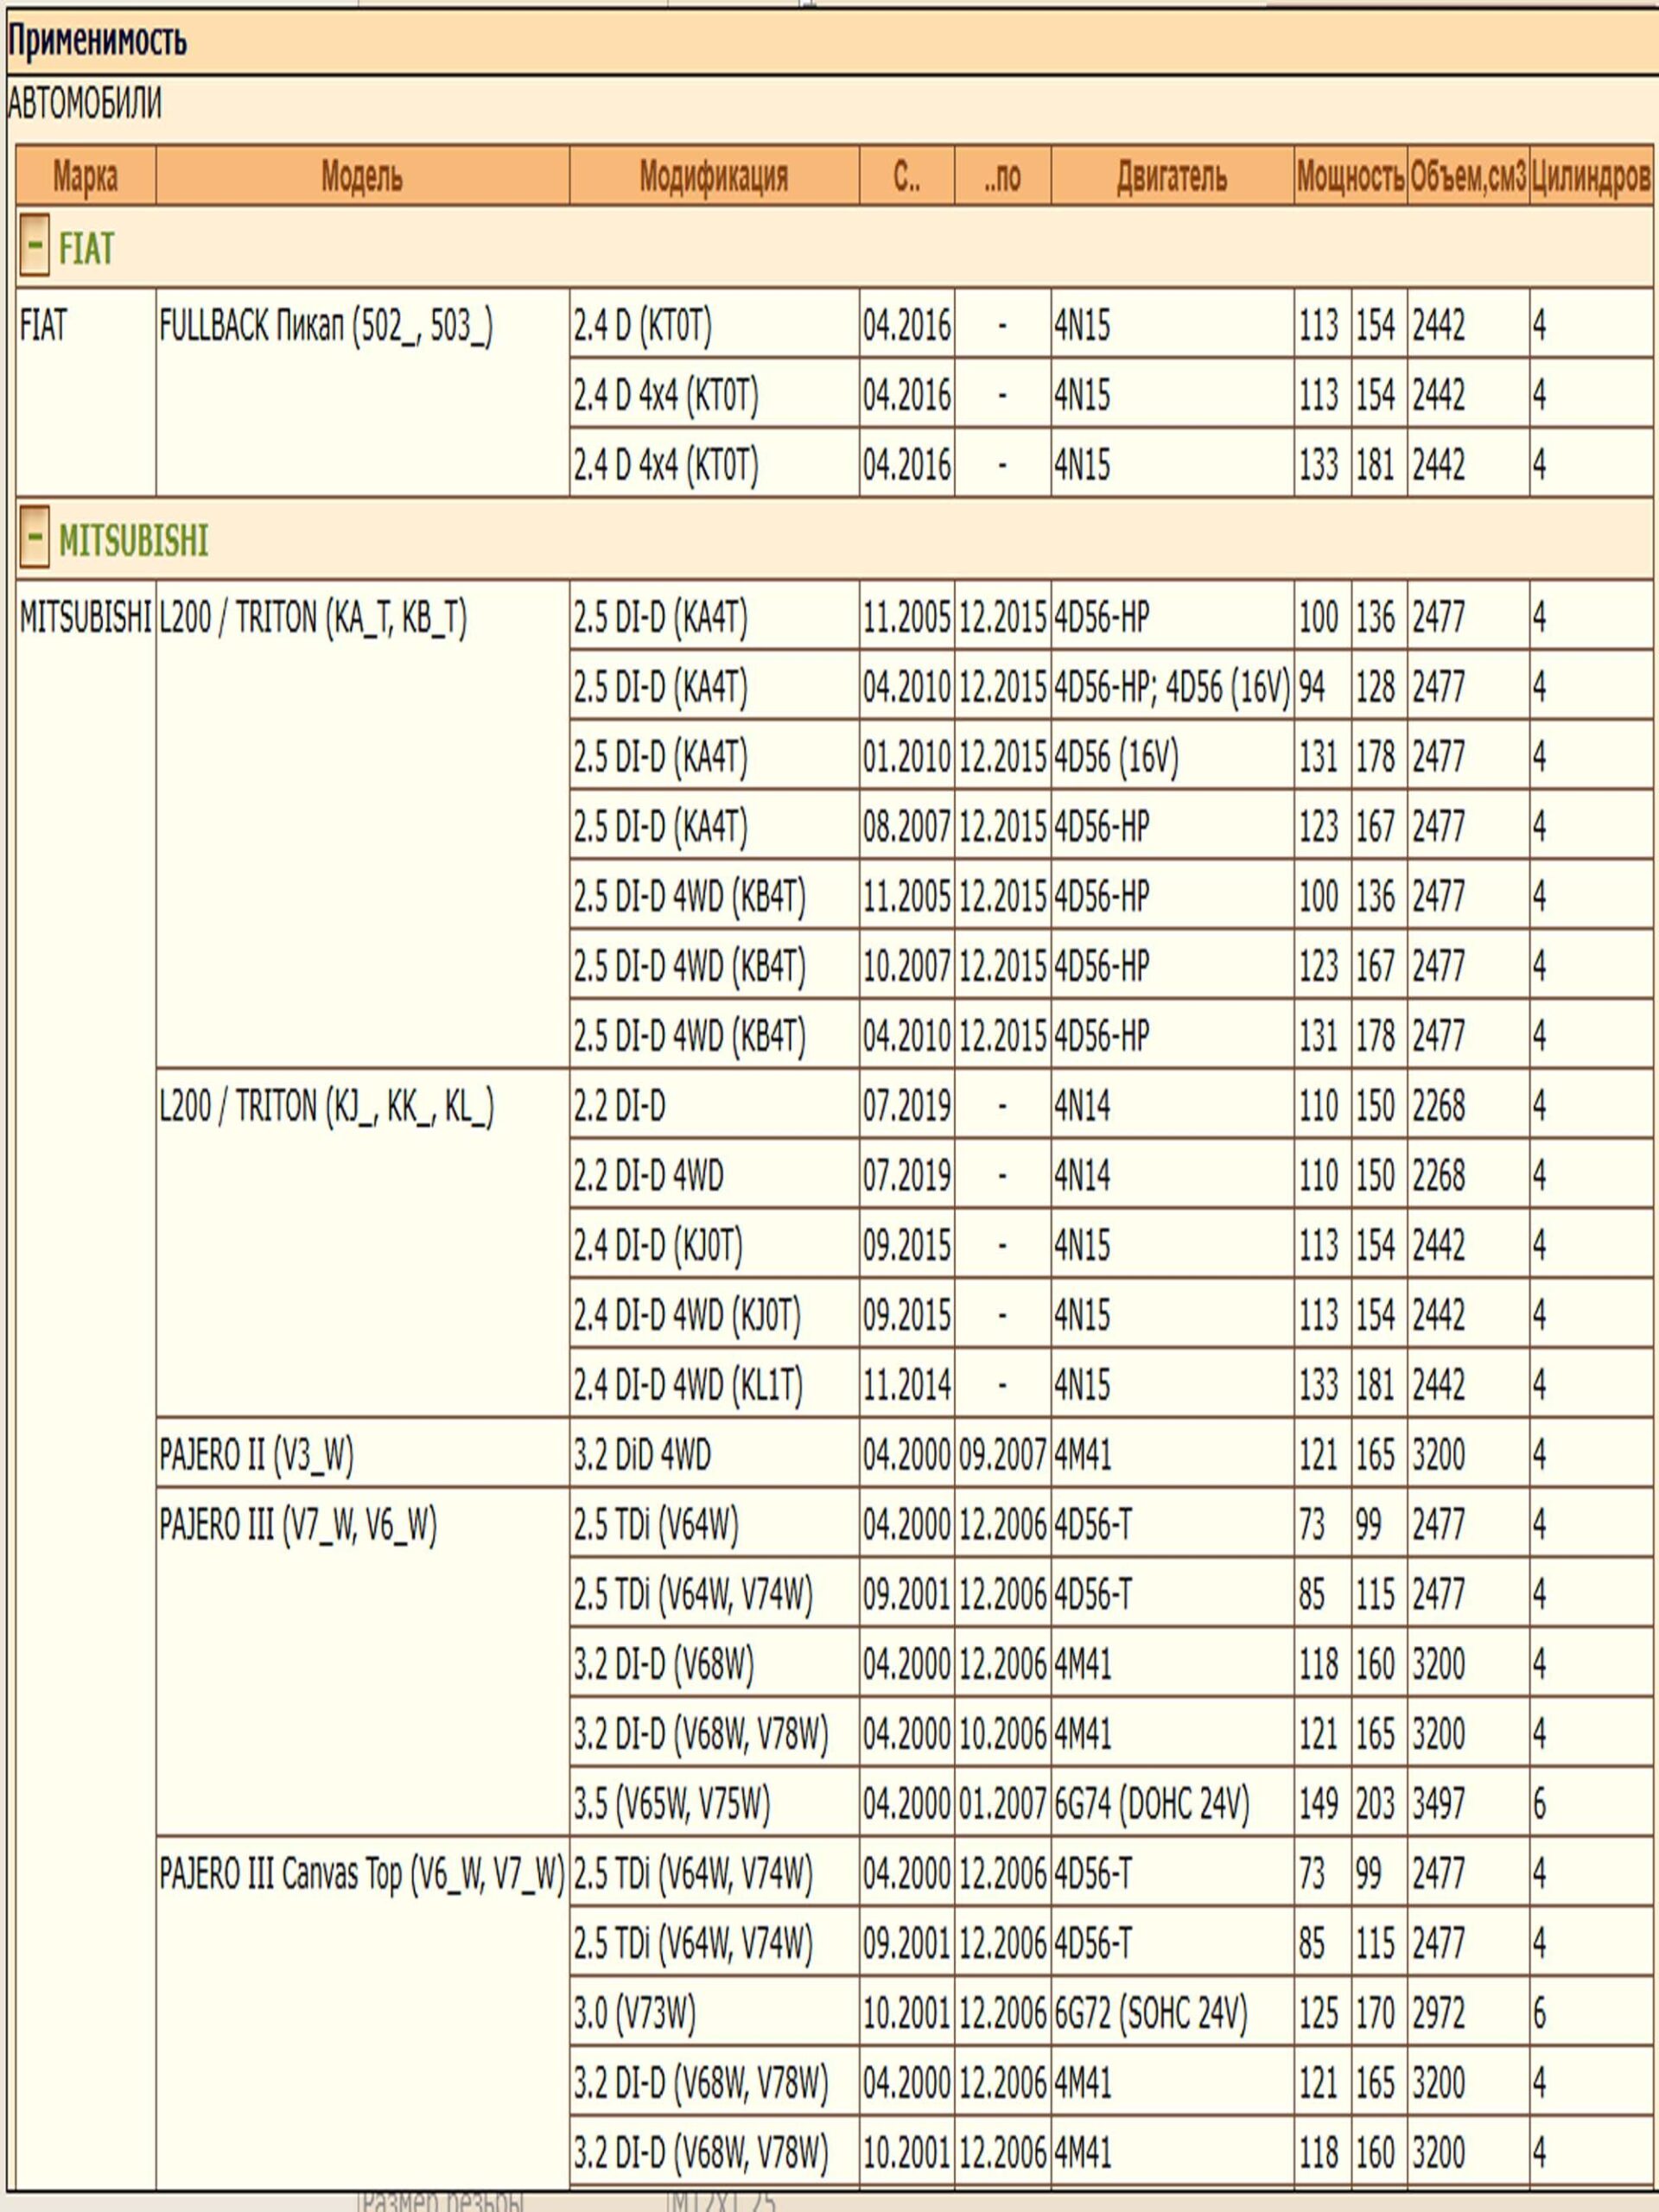Click the 3.0 (V73W) modification row
This screenshot has height=2212, width=1659.
pyautogui.click(x=634, y=2012)
